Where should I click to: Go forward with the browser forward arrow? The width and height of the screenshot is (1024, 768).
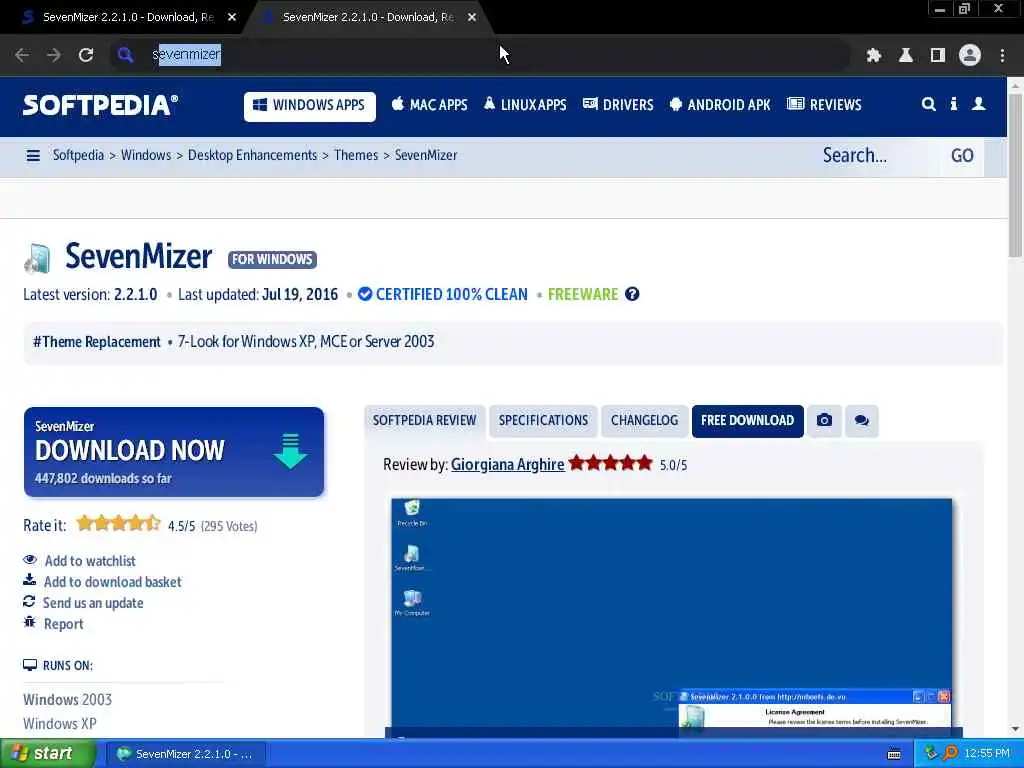point(54,55)
